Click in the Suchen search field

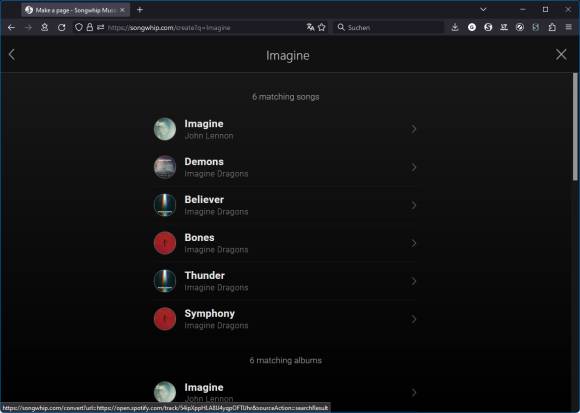pos(388,27)
